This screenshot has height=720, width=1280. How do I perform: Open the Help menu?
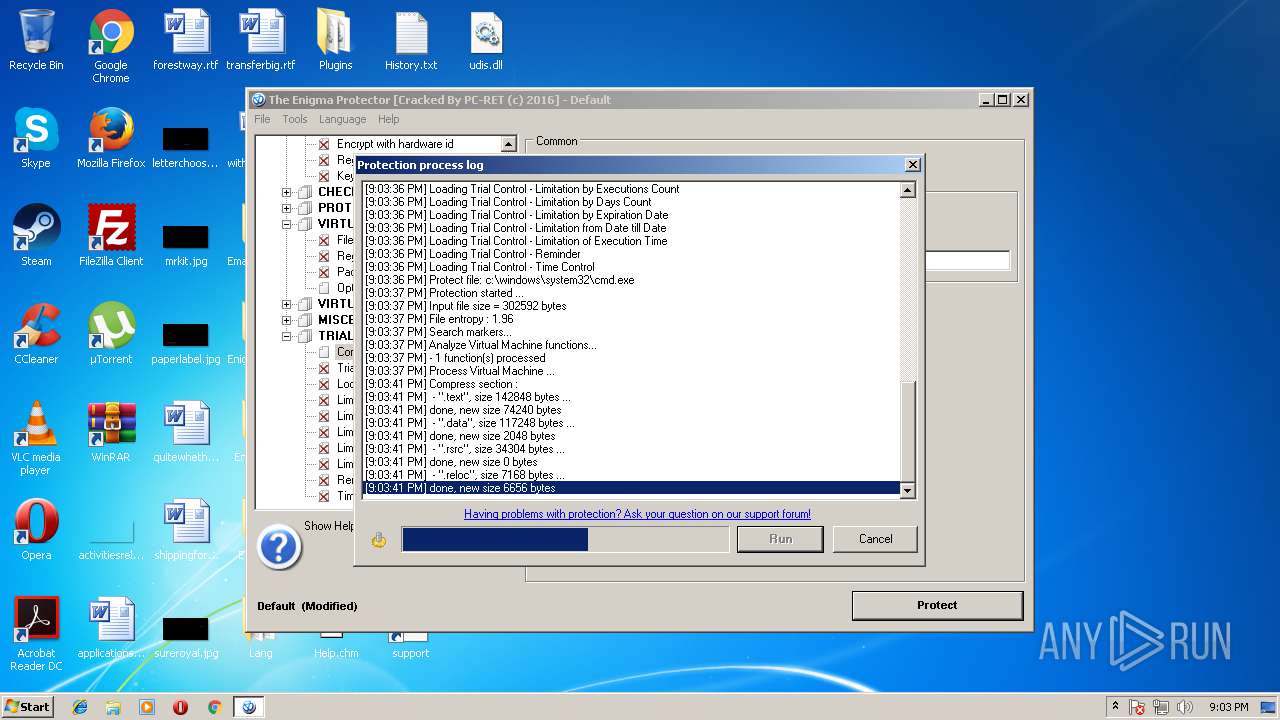pyautogui.click(x=389, y=119)
